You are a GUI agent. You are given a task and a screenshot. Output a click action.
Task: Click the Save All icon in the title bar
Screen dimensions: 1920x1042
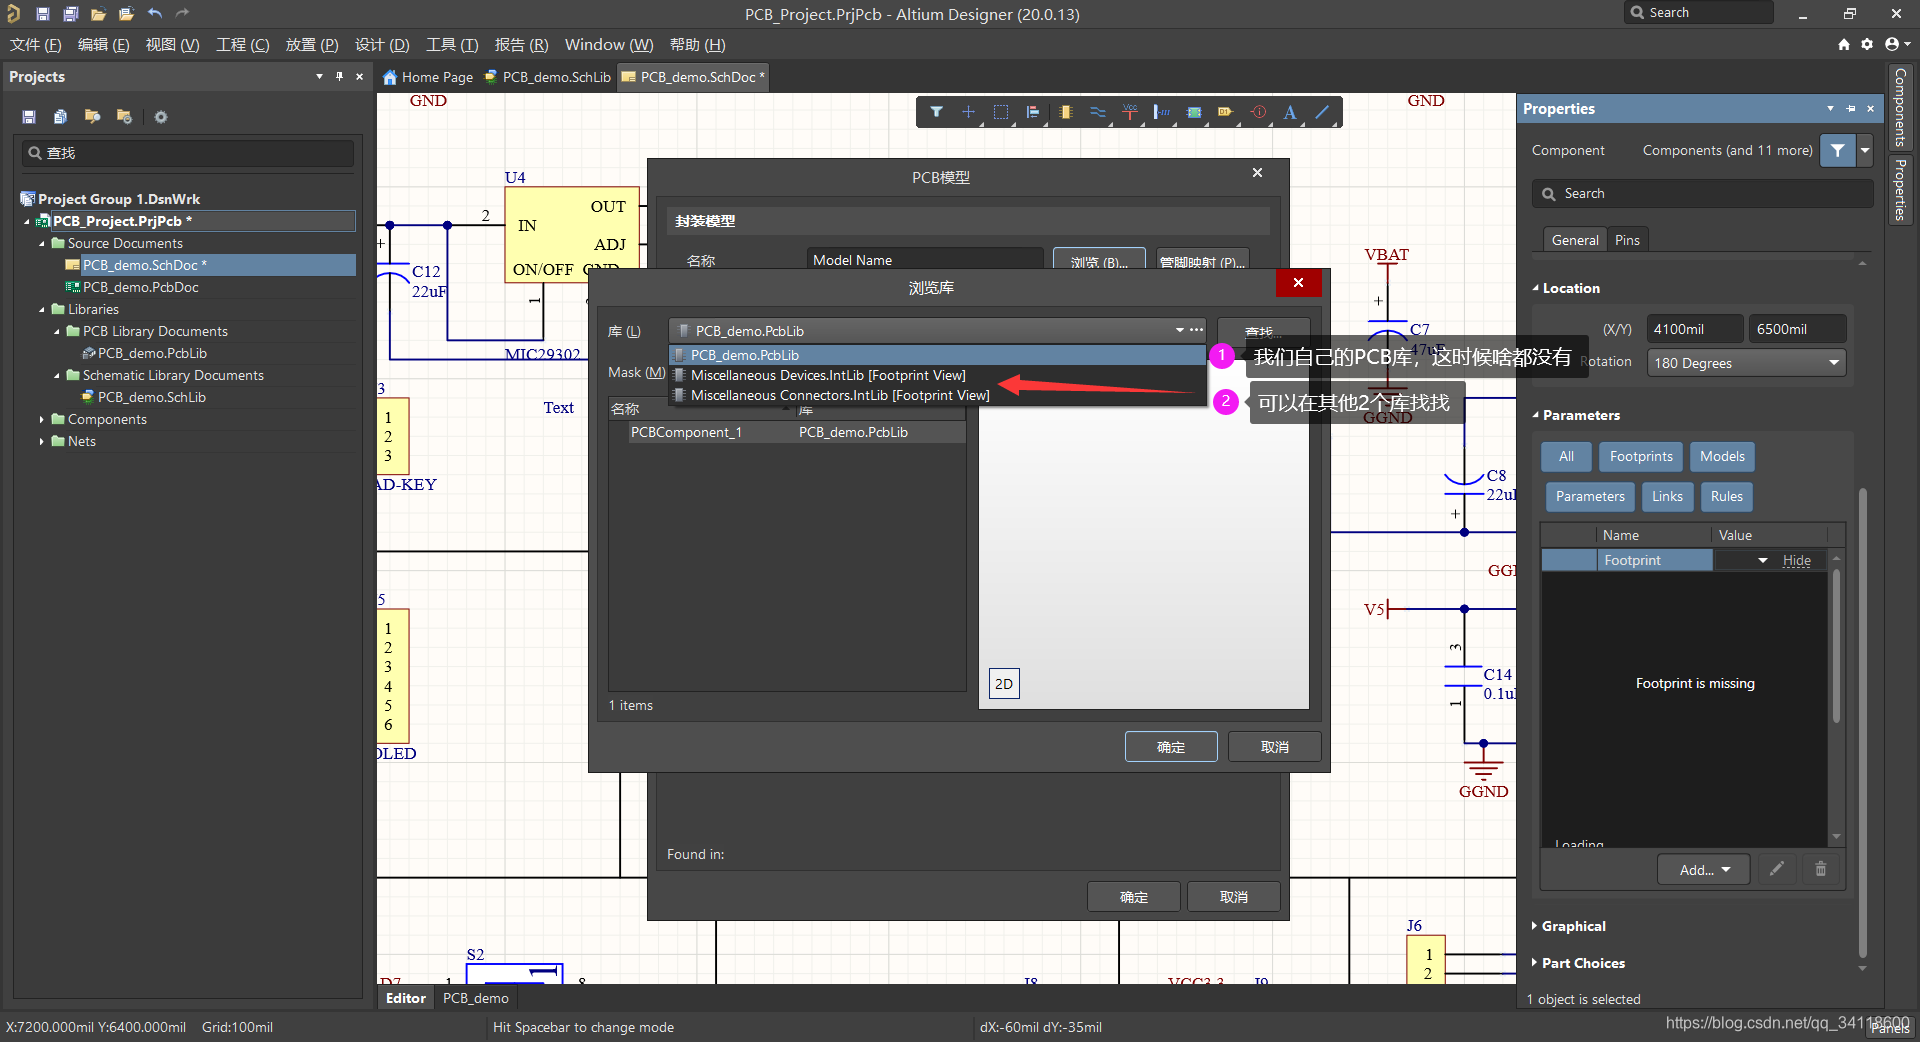pos(70,14)
